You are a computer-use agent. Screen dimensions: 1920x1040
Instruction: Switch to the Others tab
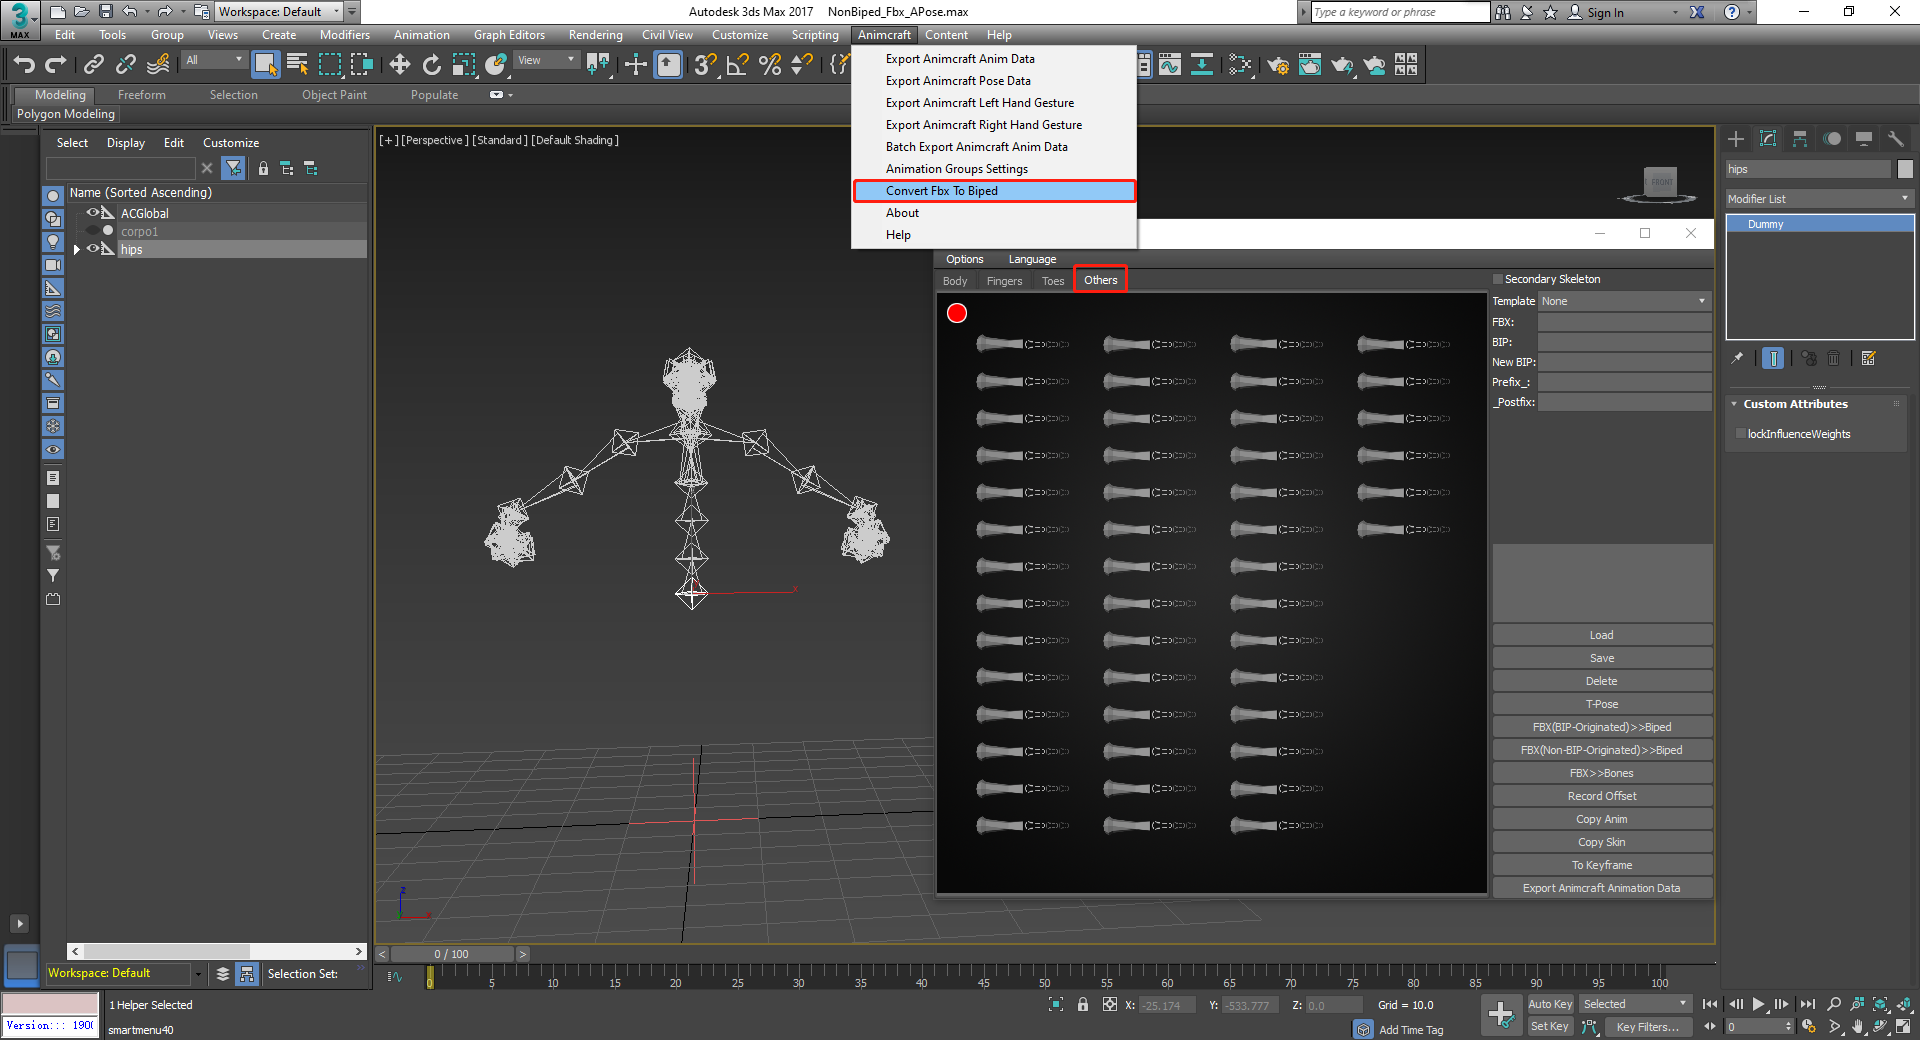click(1100, 280)
